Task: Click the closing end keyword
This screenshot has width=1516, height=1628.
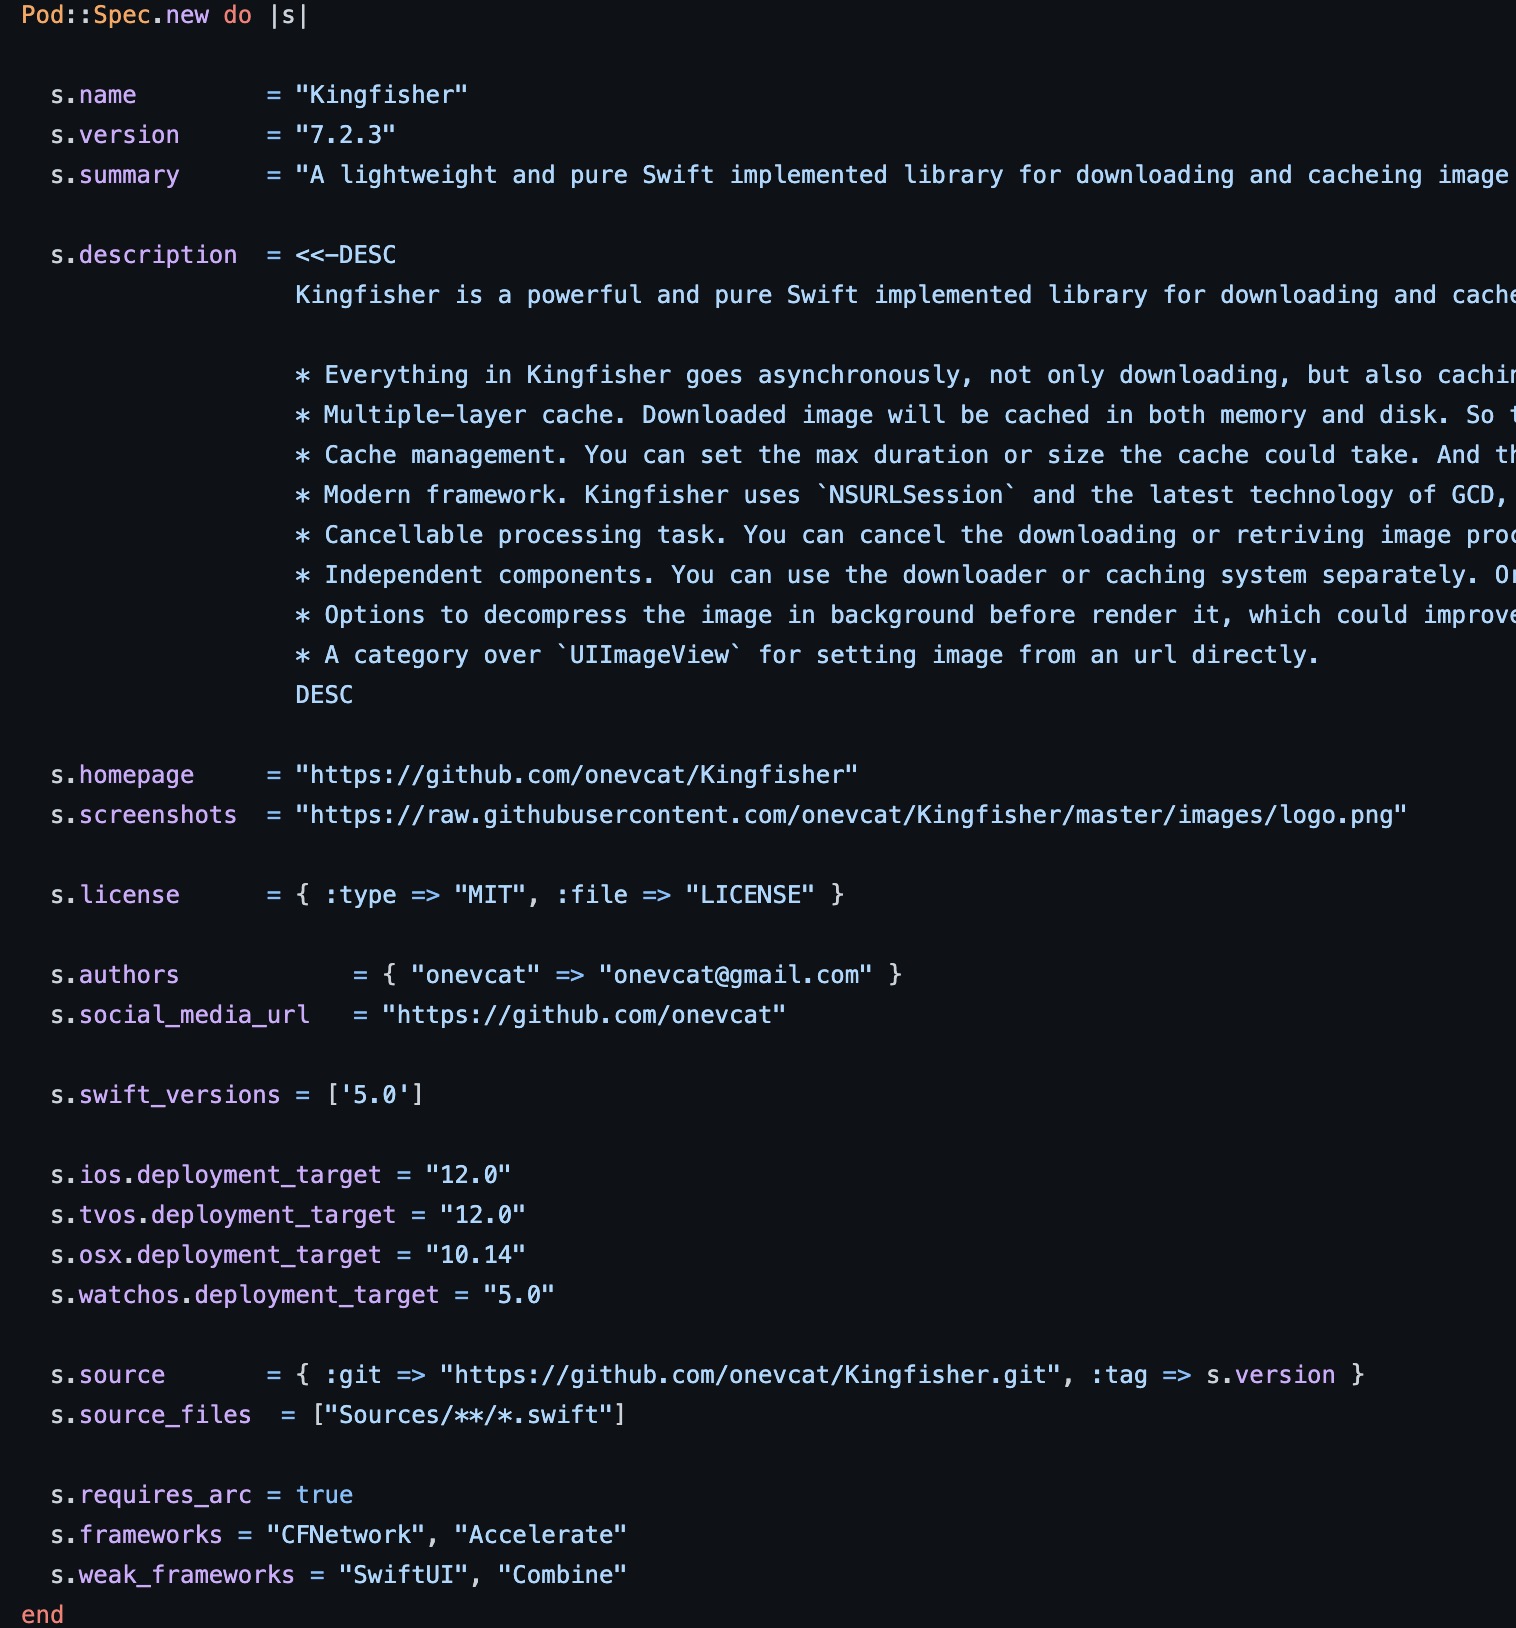Action: [42, 1615]
